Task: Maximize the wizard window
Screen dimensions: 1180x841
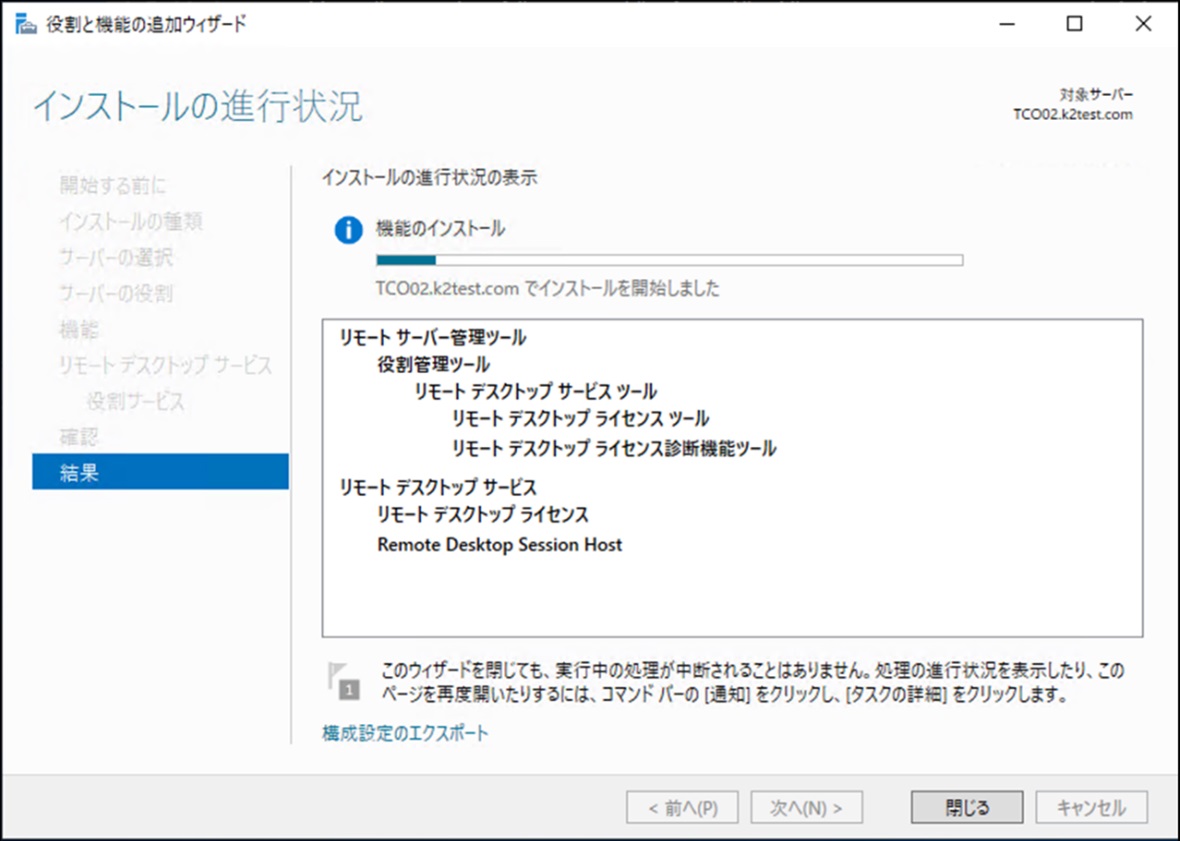Action: (1074, 25)
